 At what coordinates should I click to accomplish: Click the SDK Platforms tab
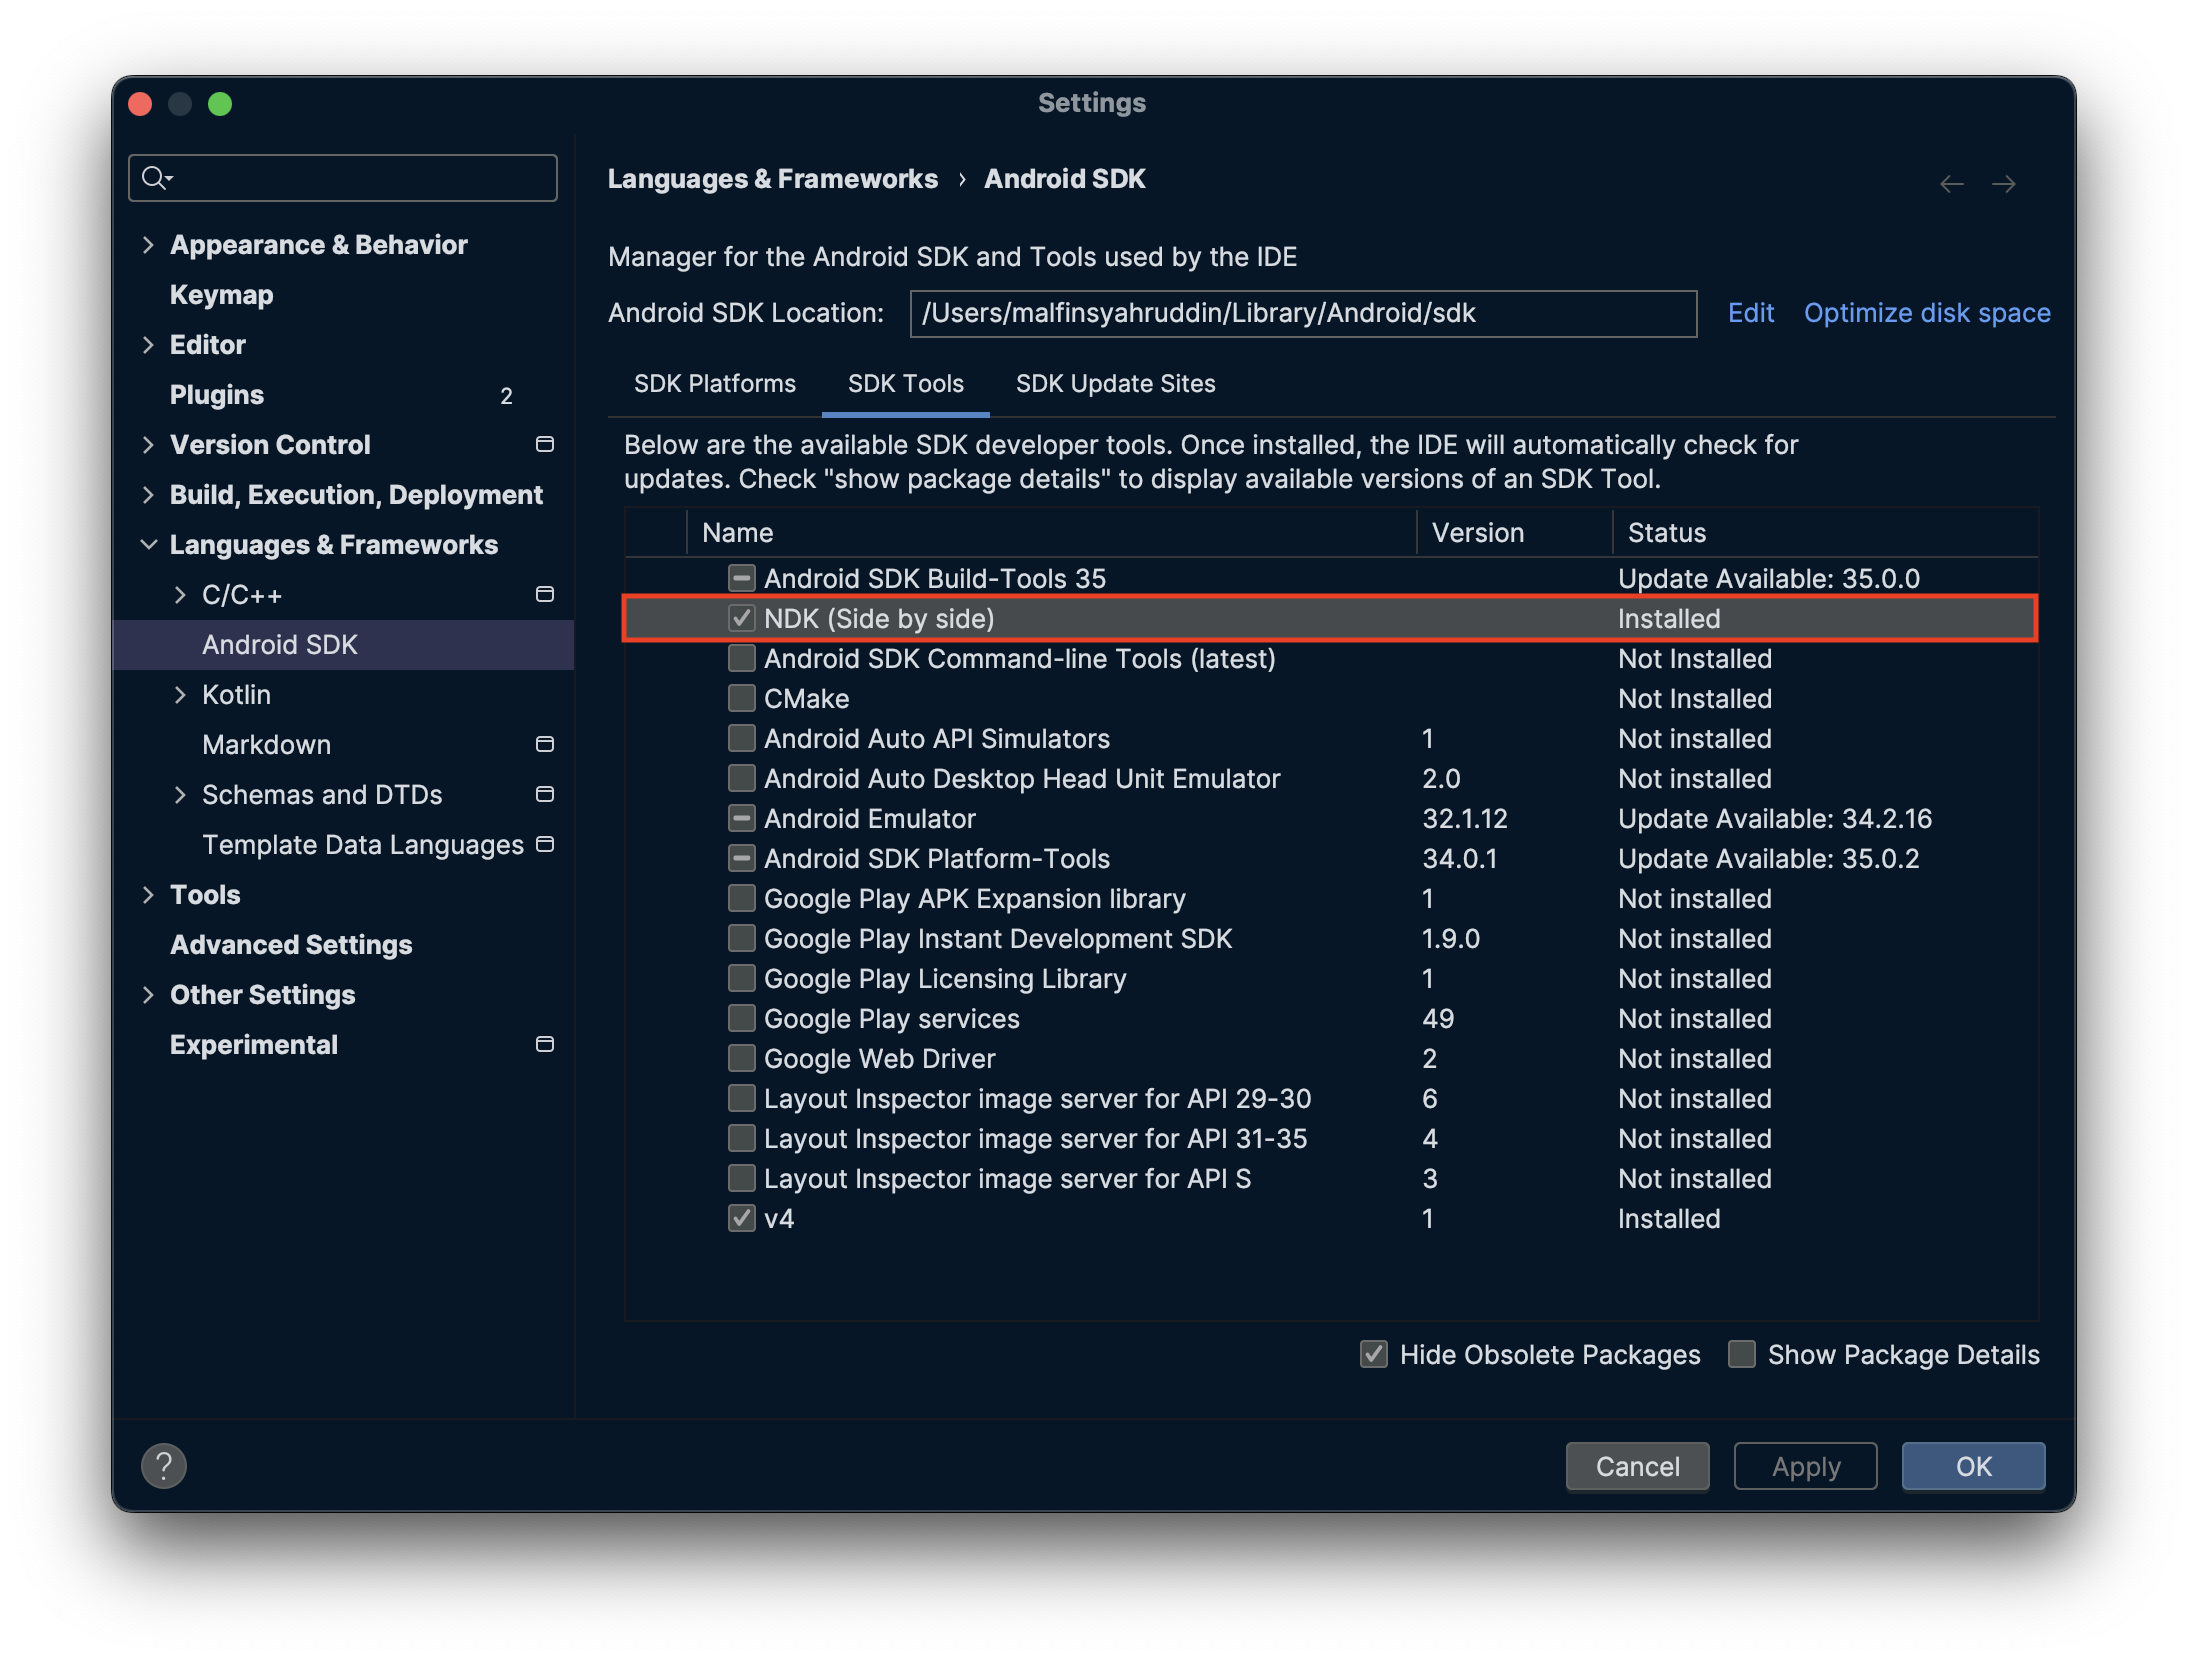click(713, 382)
